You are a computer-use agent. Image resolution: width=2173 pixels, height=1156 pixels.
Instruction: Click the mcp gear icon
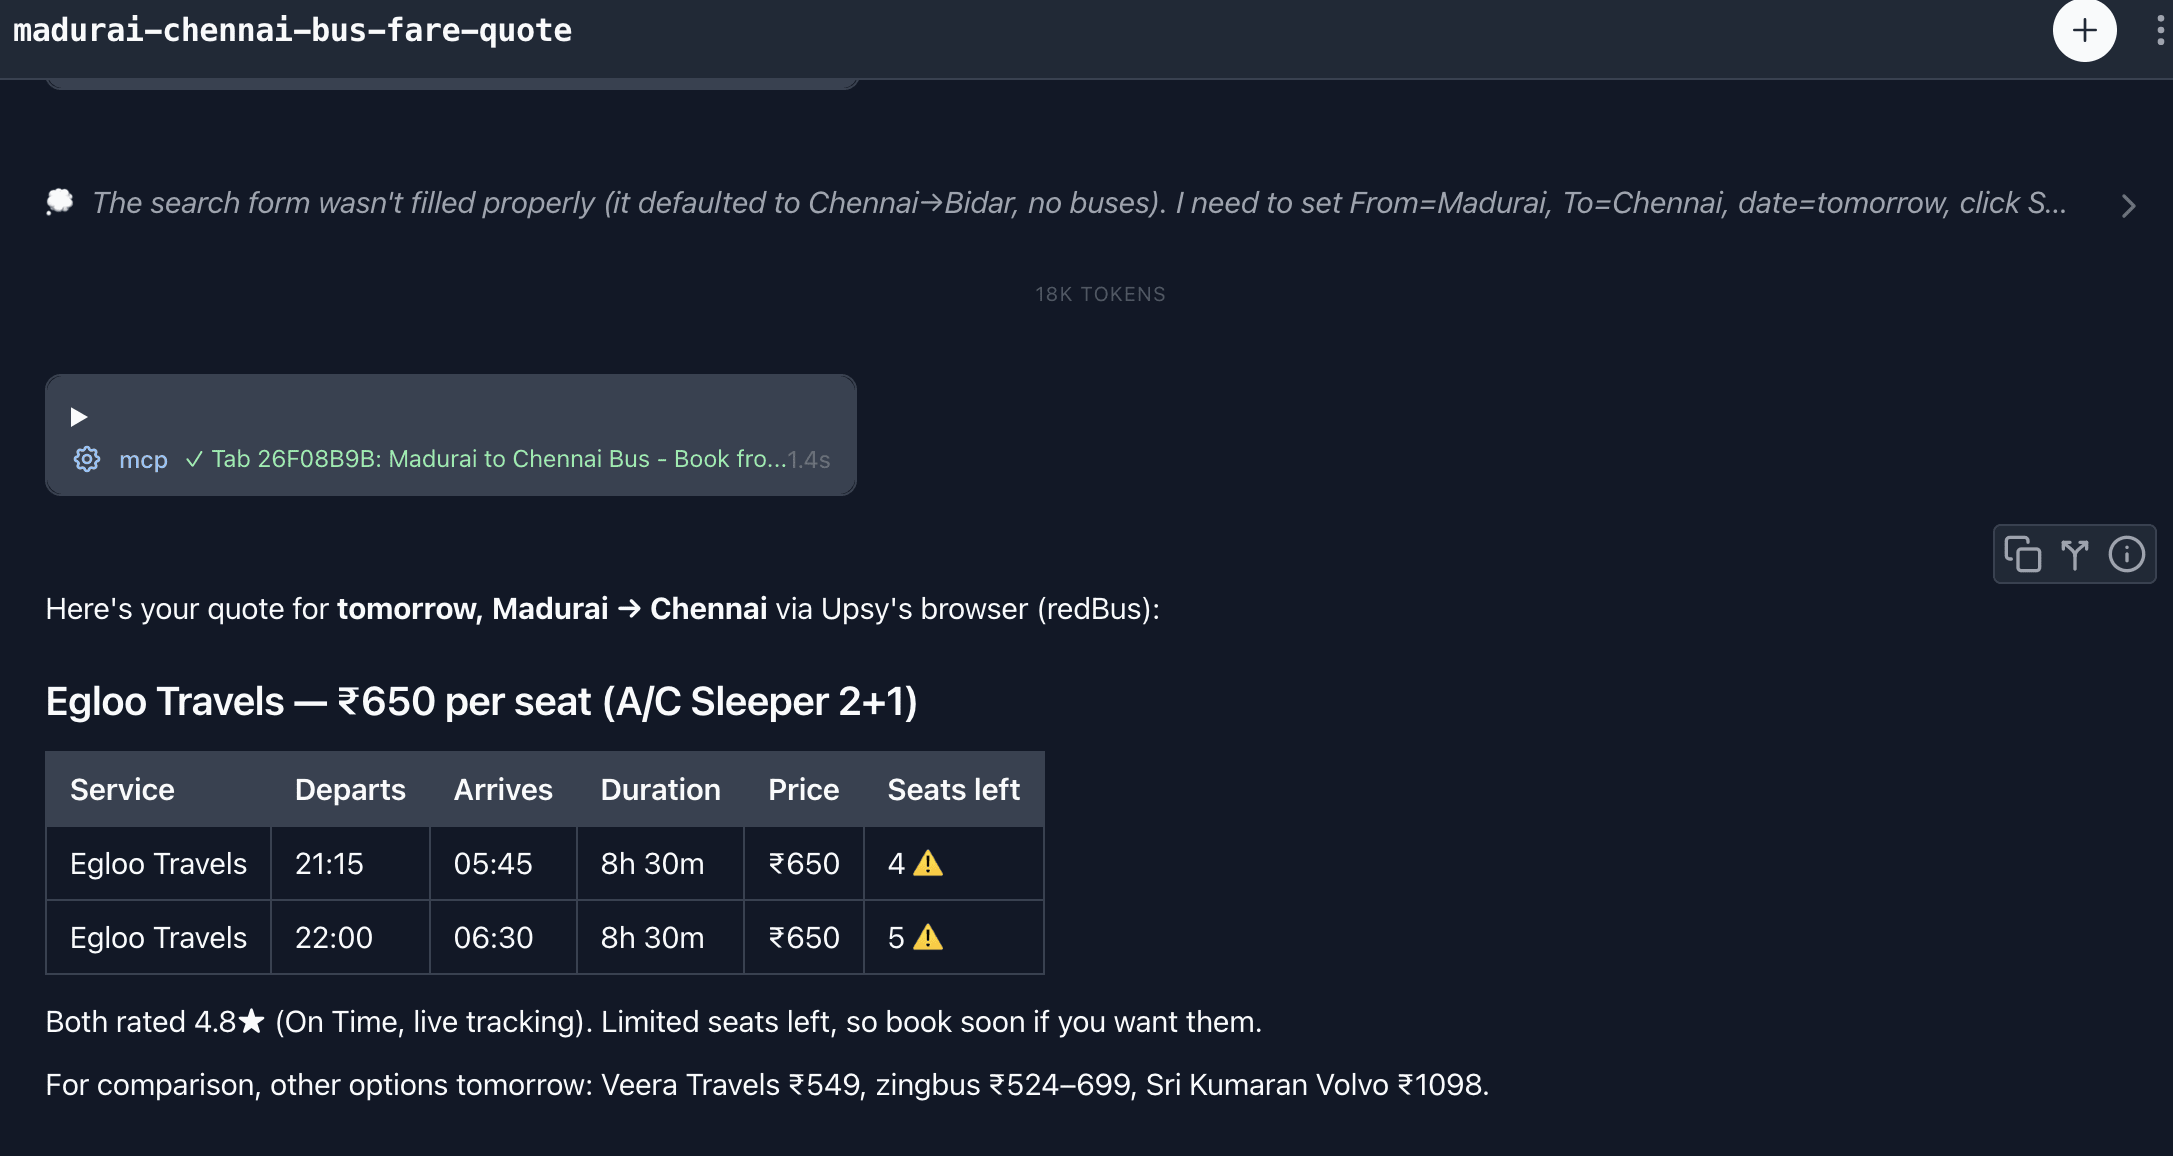pyautogui.click(x=87, y=459)
